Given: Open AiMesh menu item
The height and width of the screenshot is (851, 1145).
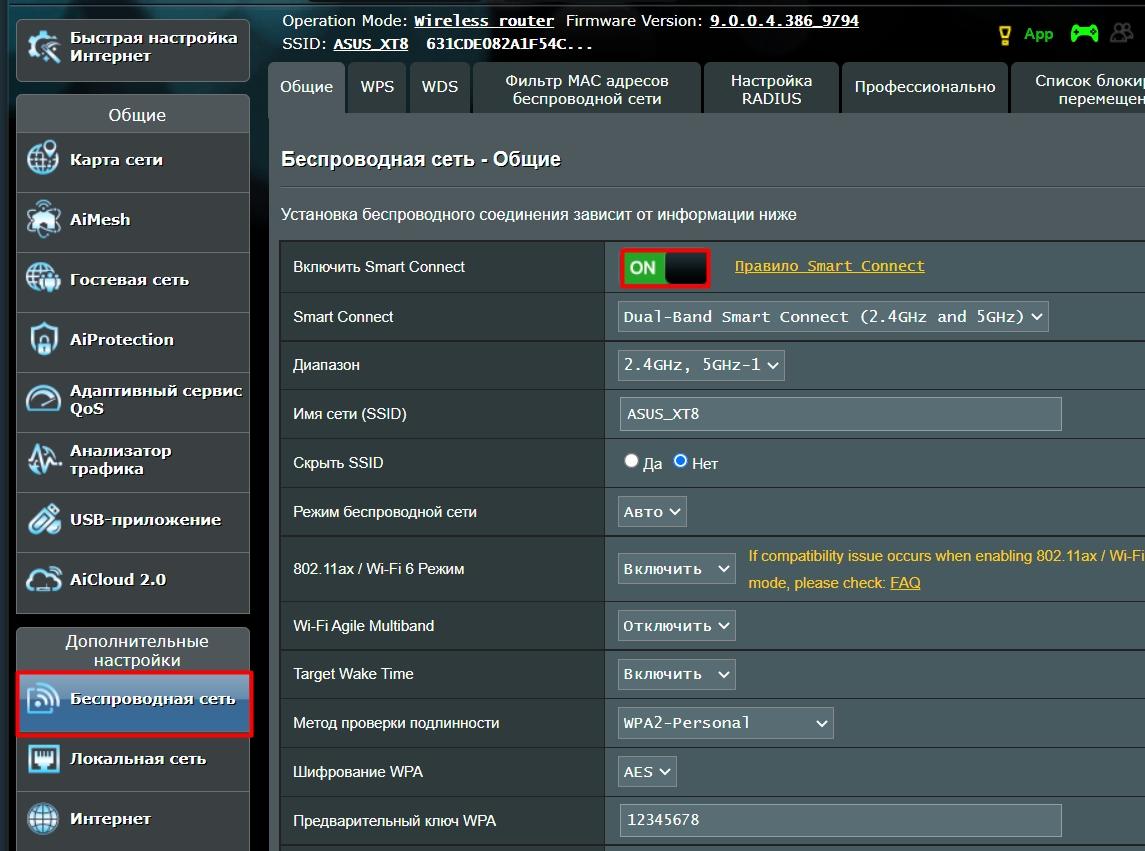Looking at the screenshot, I should click(133, 222).
